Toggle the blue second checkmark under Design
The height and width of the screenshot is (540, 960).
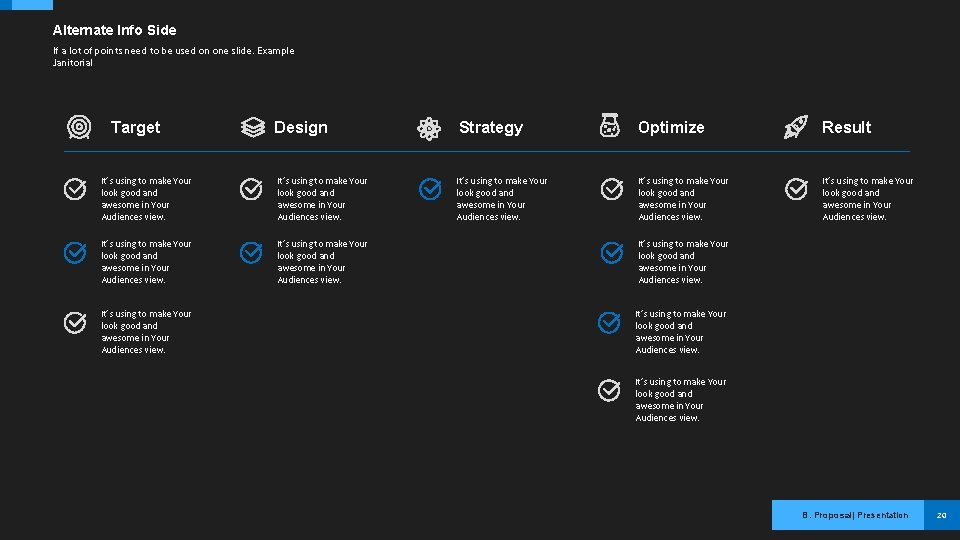coord(251,253)
